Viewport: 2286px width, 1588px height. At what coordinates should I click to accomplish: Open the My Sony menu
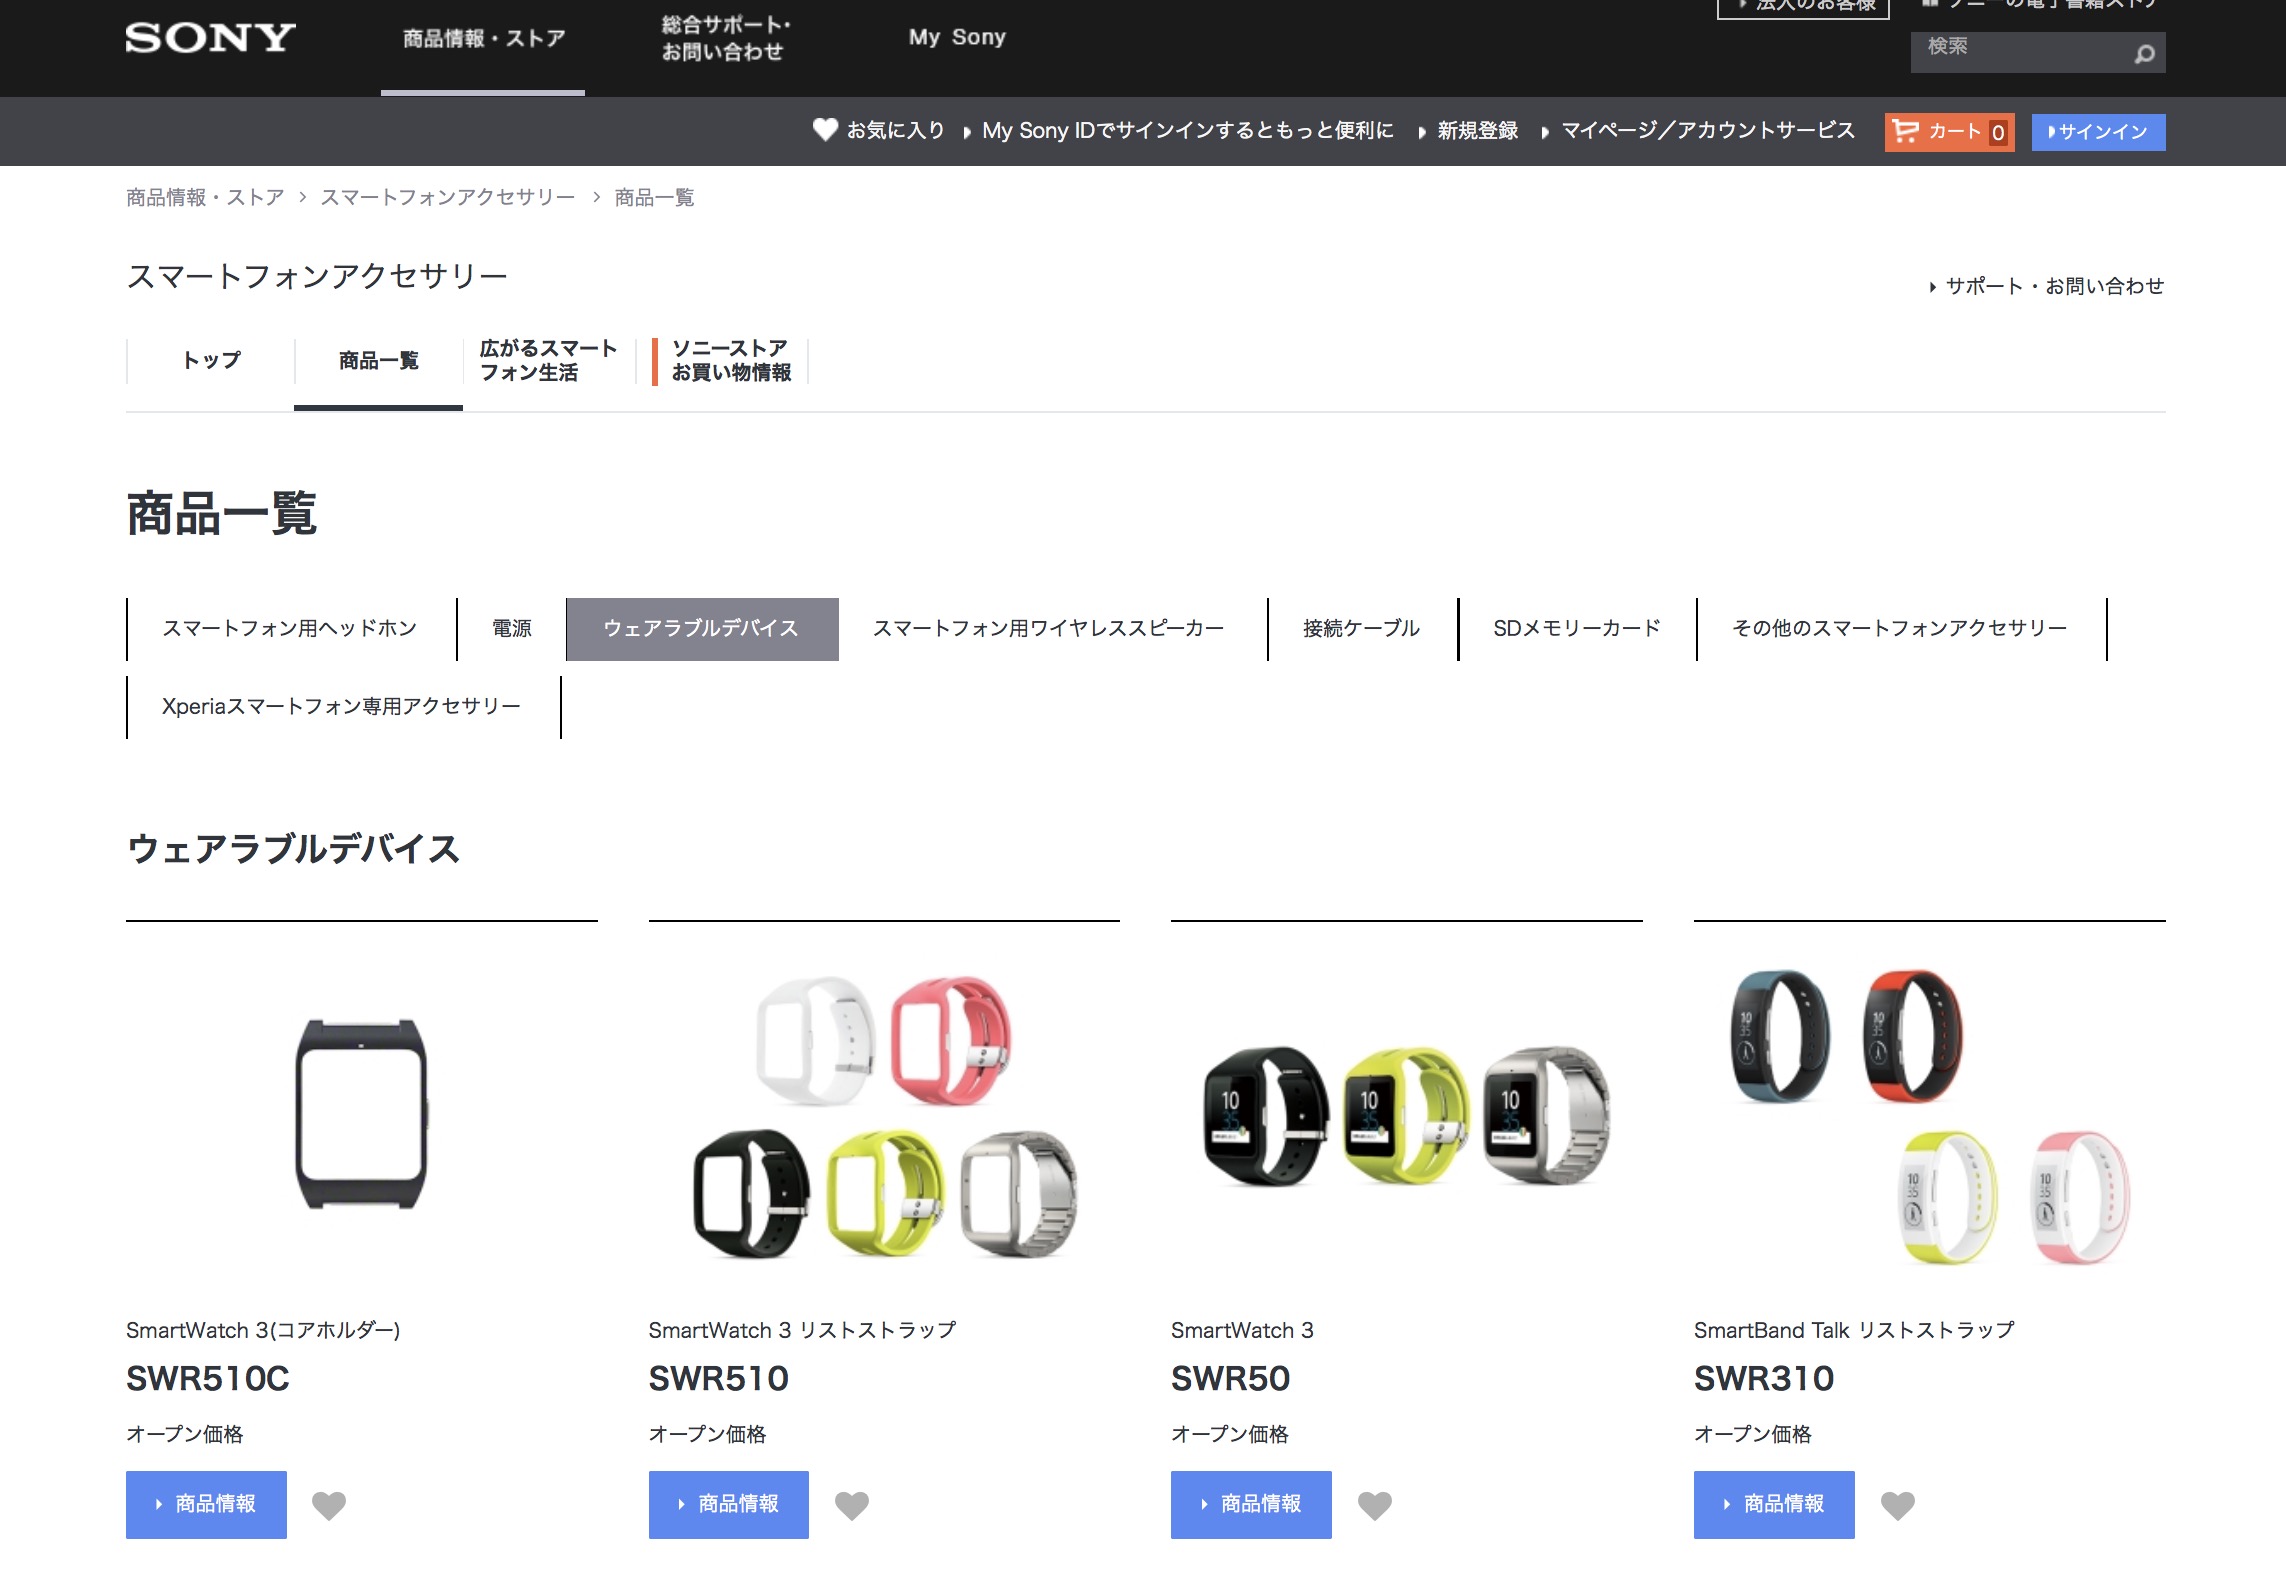(x=957, y=37)
